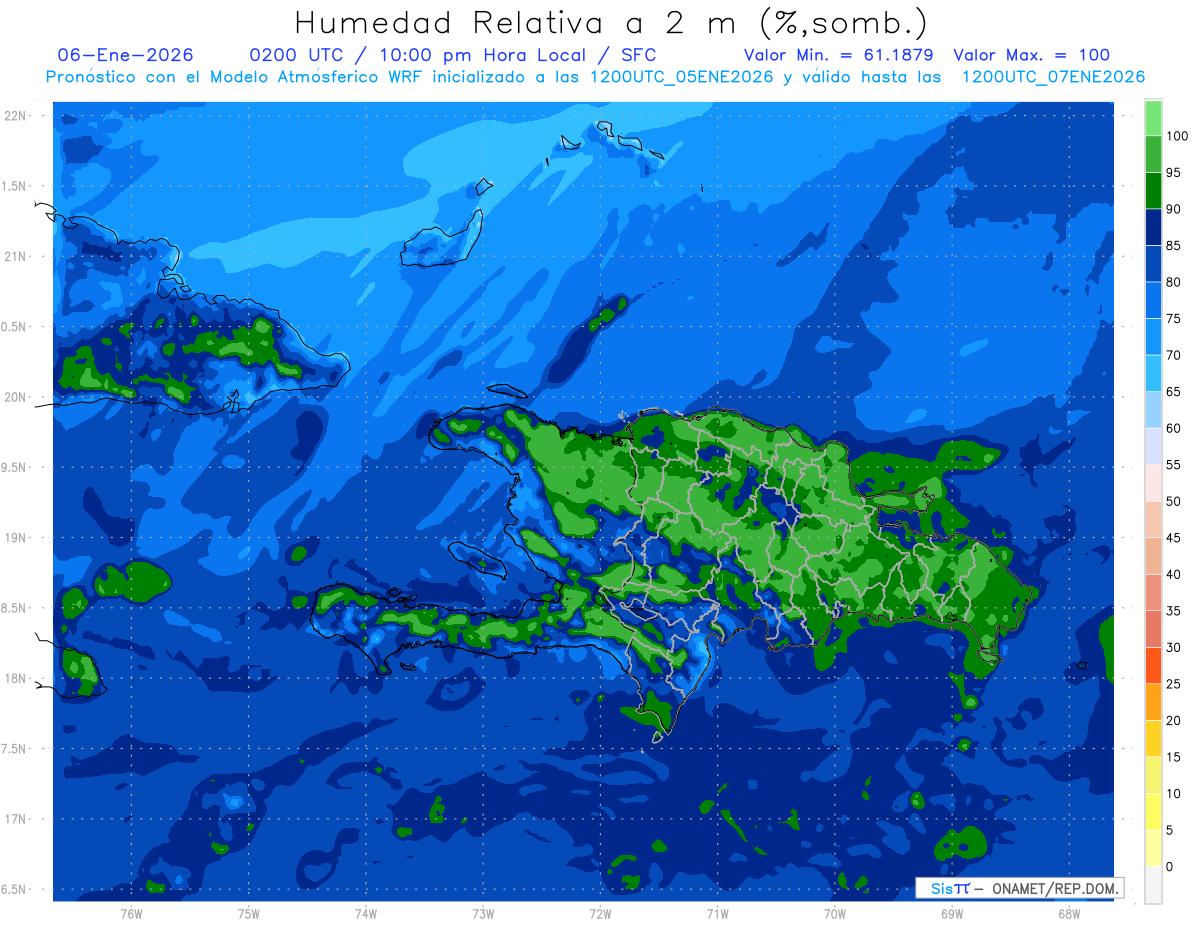This screenshot has height=927, width=1200.
Task: Select the "20N" latitude label
Action: point(14,397)
